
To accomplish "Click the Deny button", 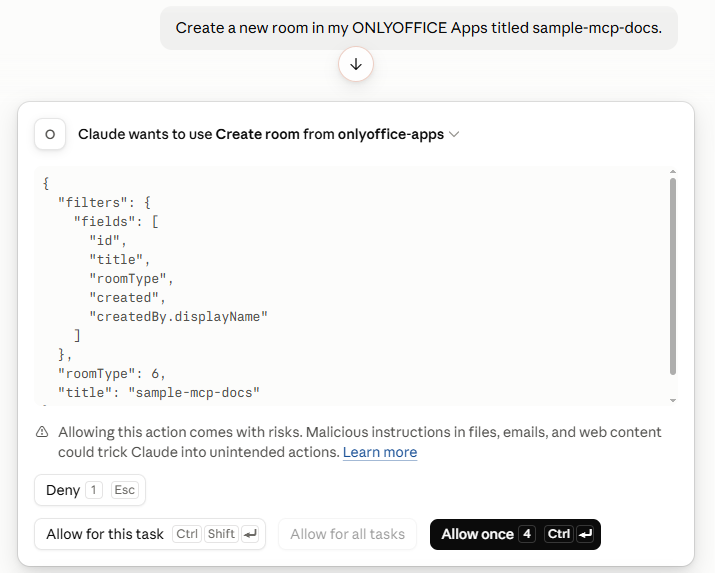I will (x=90, y=490).
